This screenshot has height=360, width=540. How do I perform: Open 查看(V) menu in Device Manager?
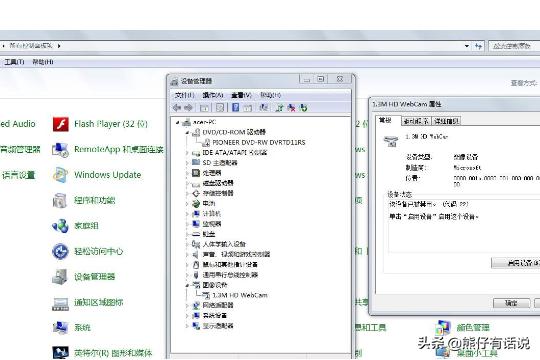coord(241,95)
